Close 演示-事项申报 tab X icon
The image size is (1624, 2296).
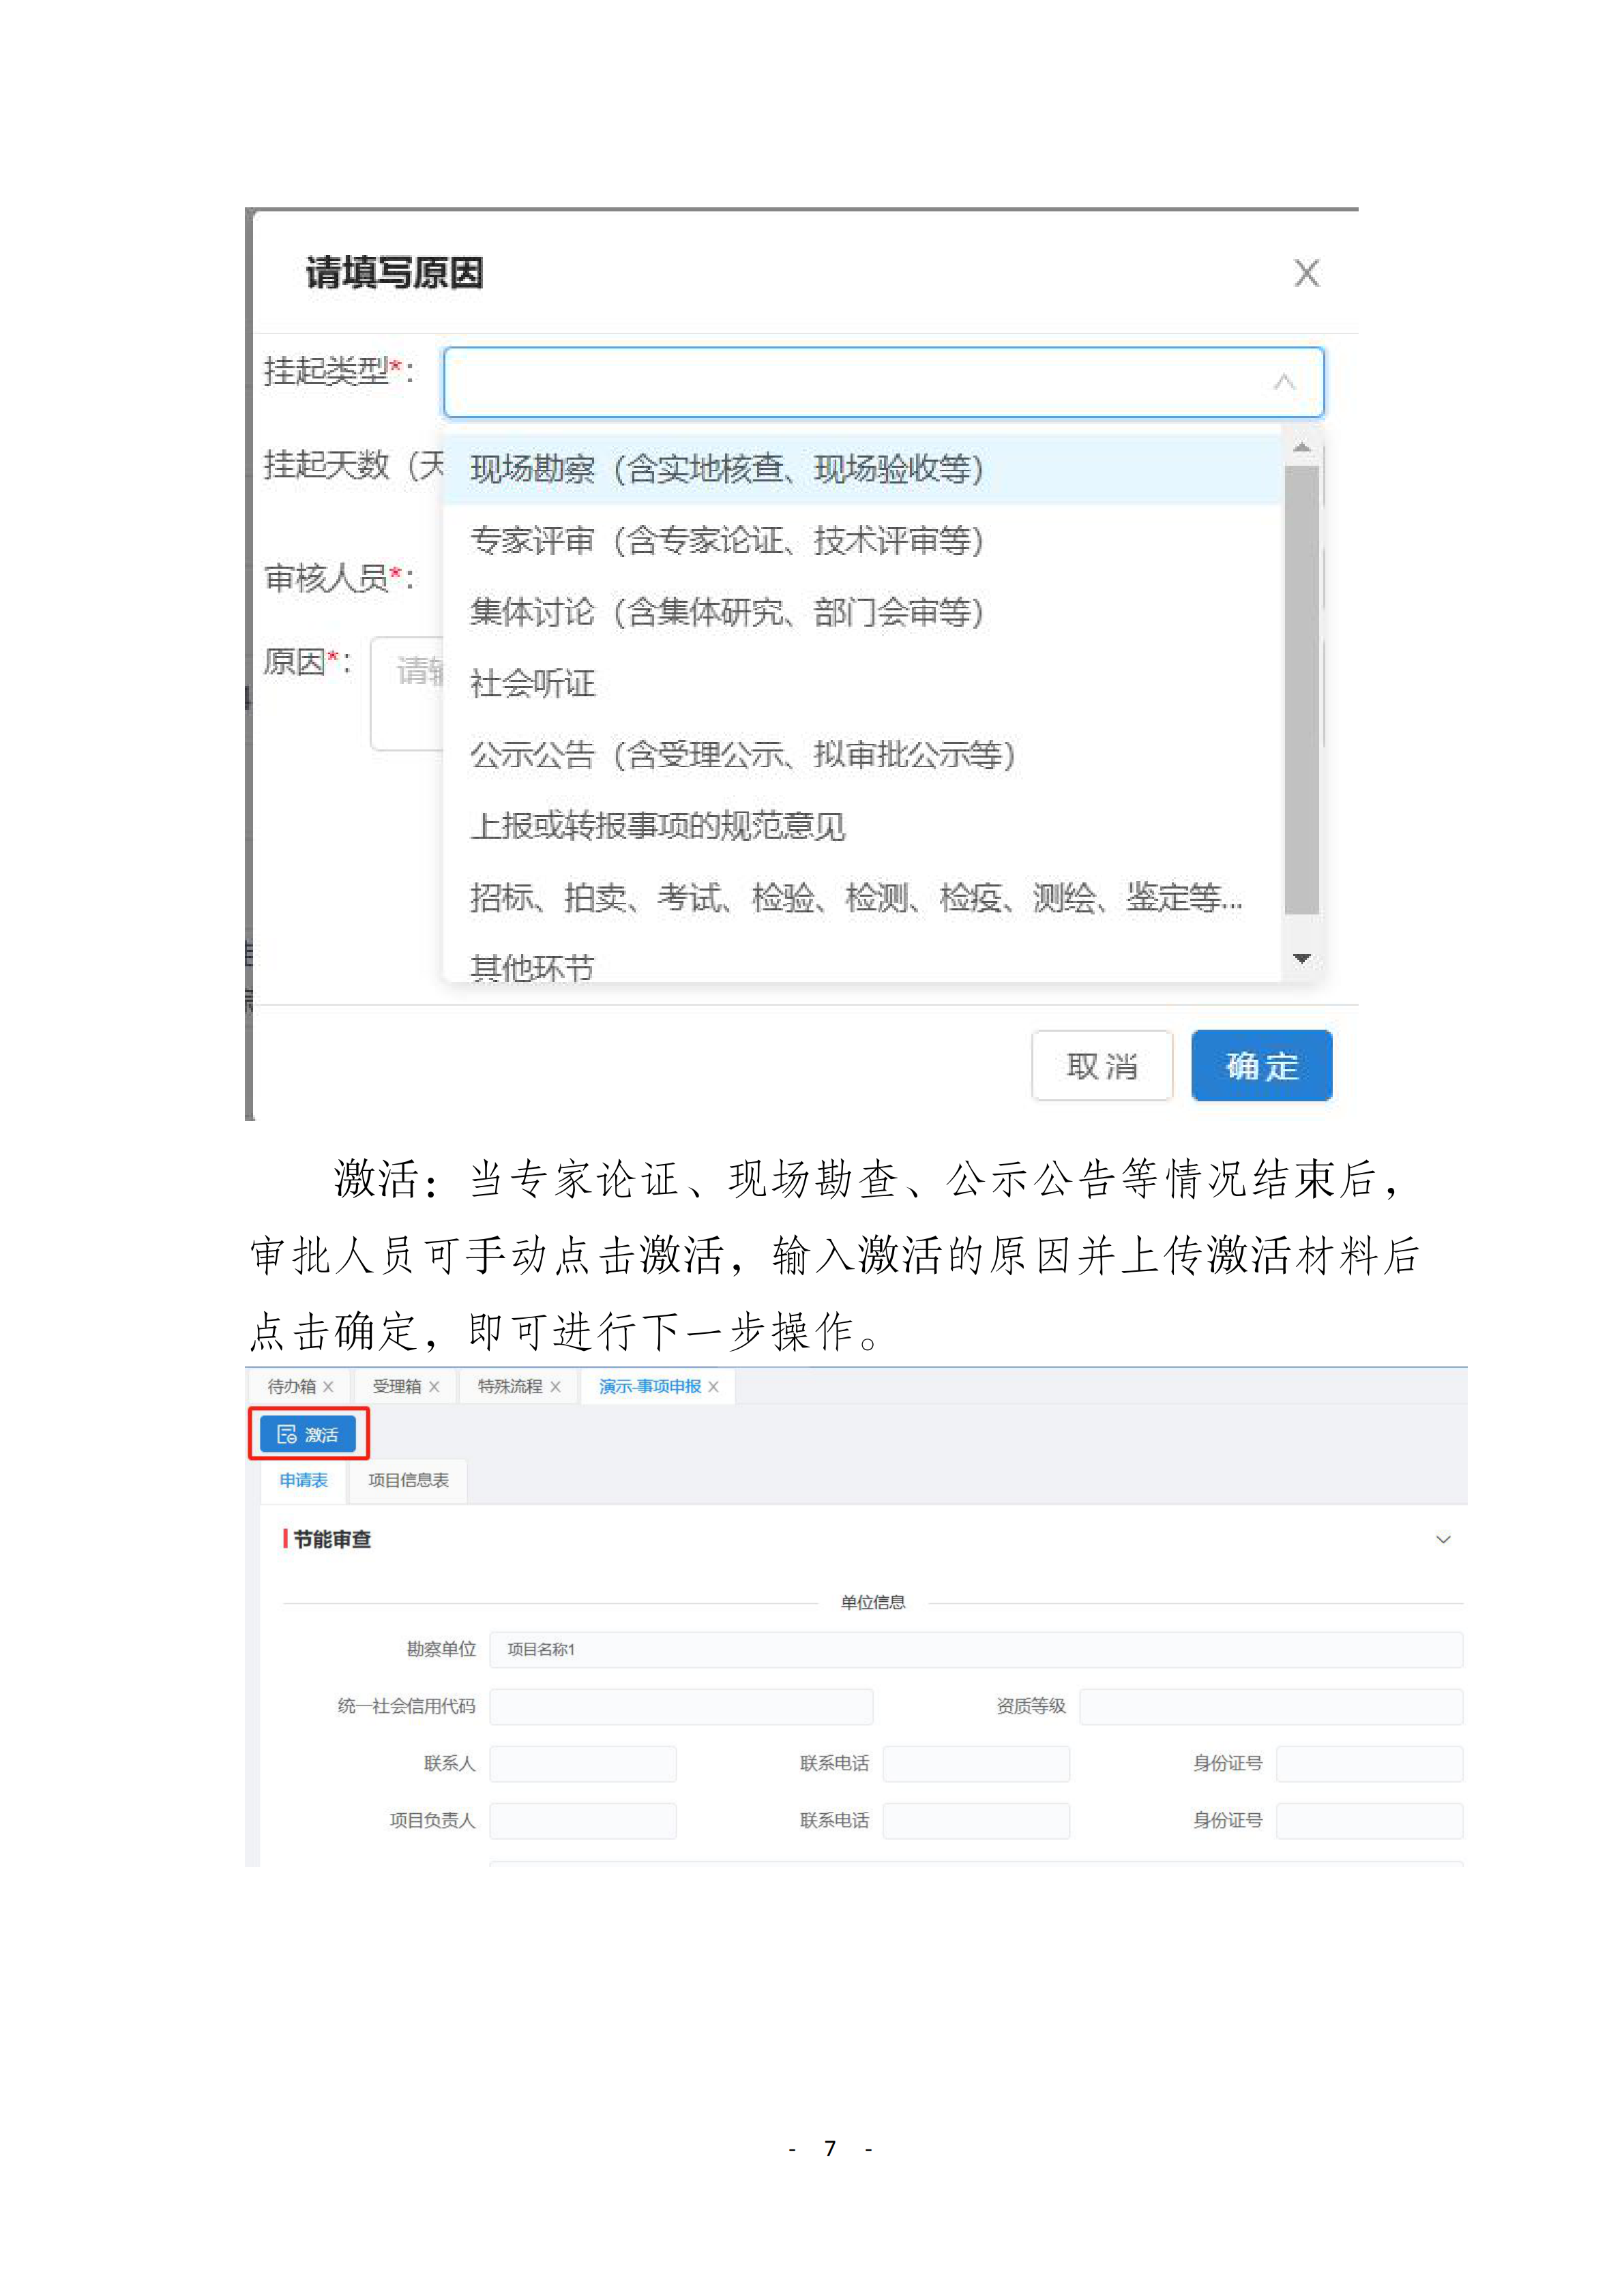click(x=713, y=1387)
